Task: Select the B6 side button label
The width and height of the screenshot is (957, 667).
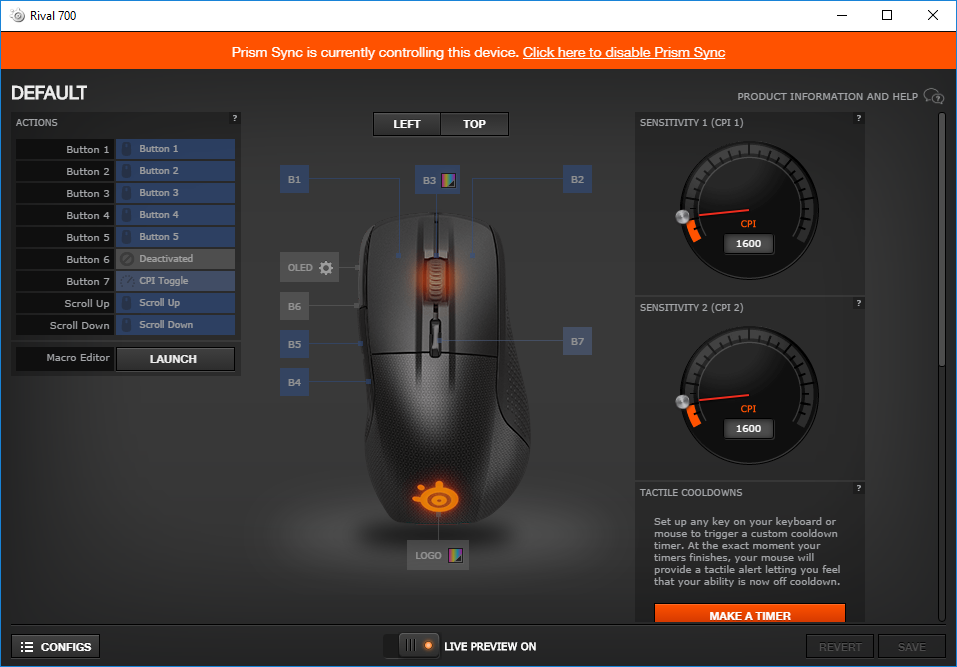Action: point(294,306)
